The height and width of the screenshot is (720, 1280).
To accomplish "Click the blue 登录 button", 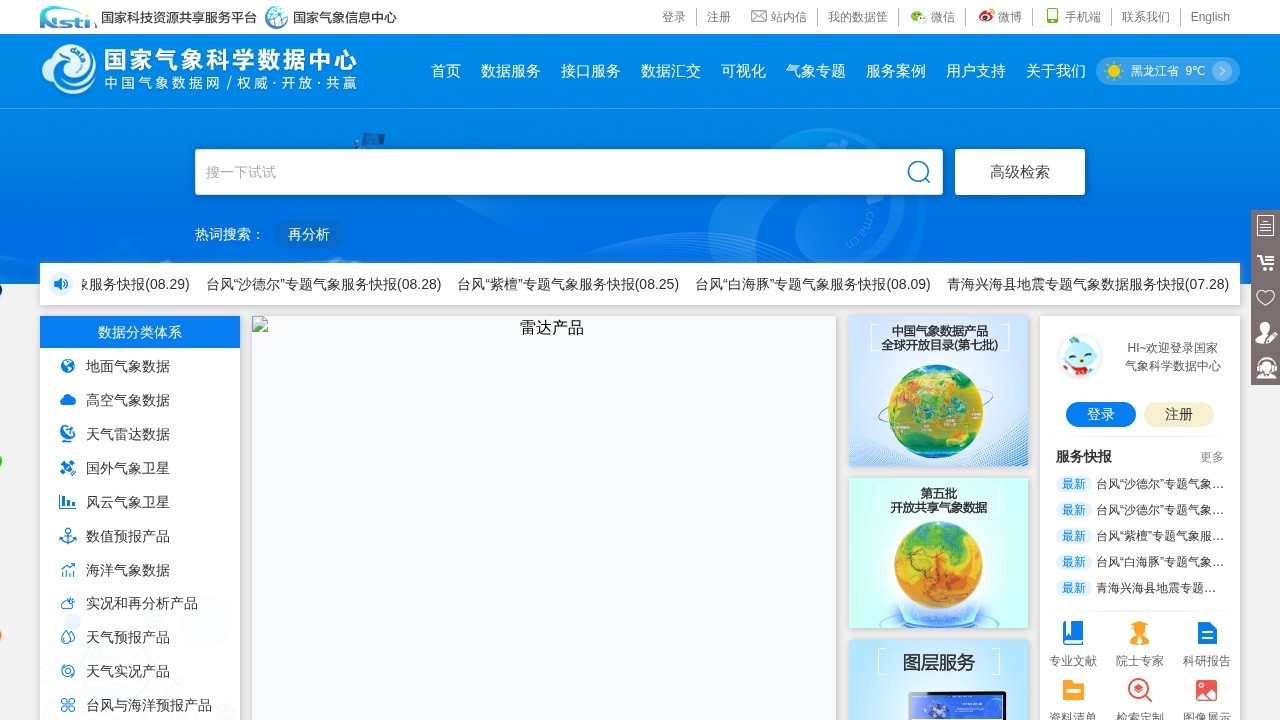I will (x=1101, y=414).
